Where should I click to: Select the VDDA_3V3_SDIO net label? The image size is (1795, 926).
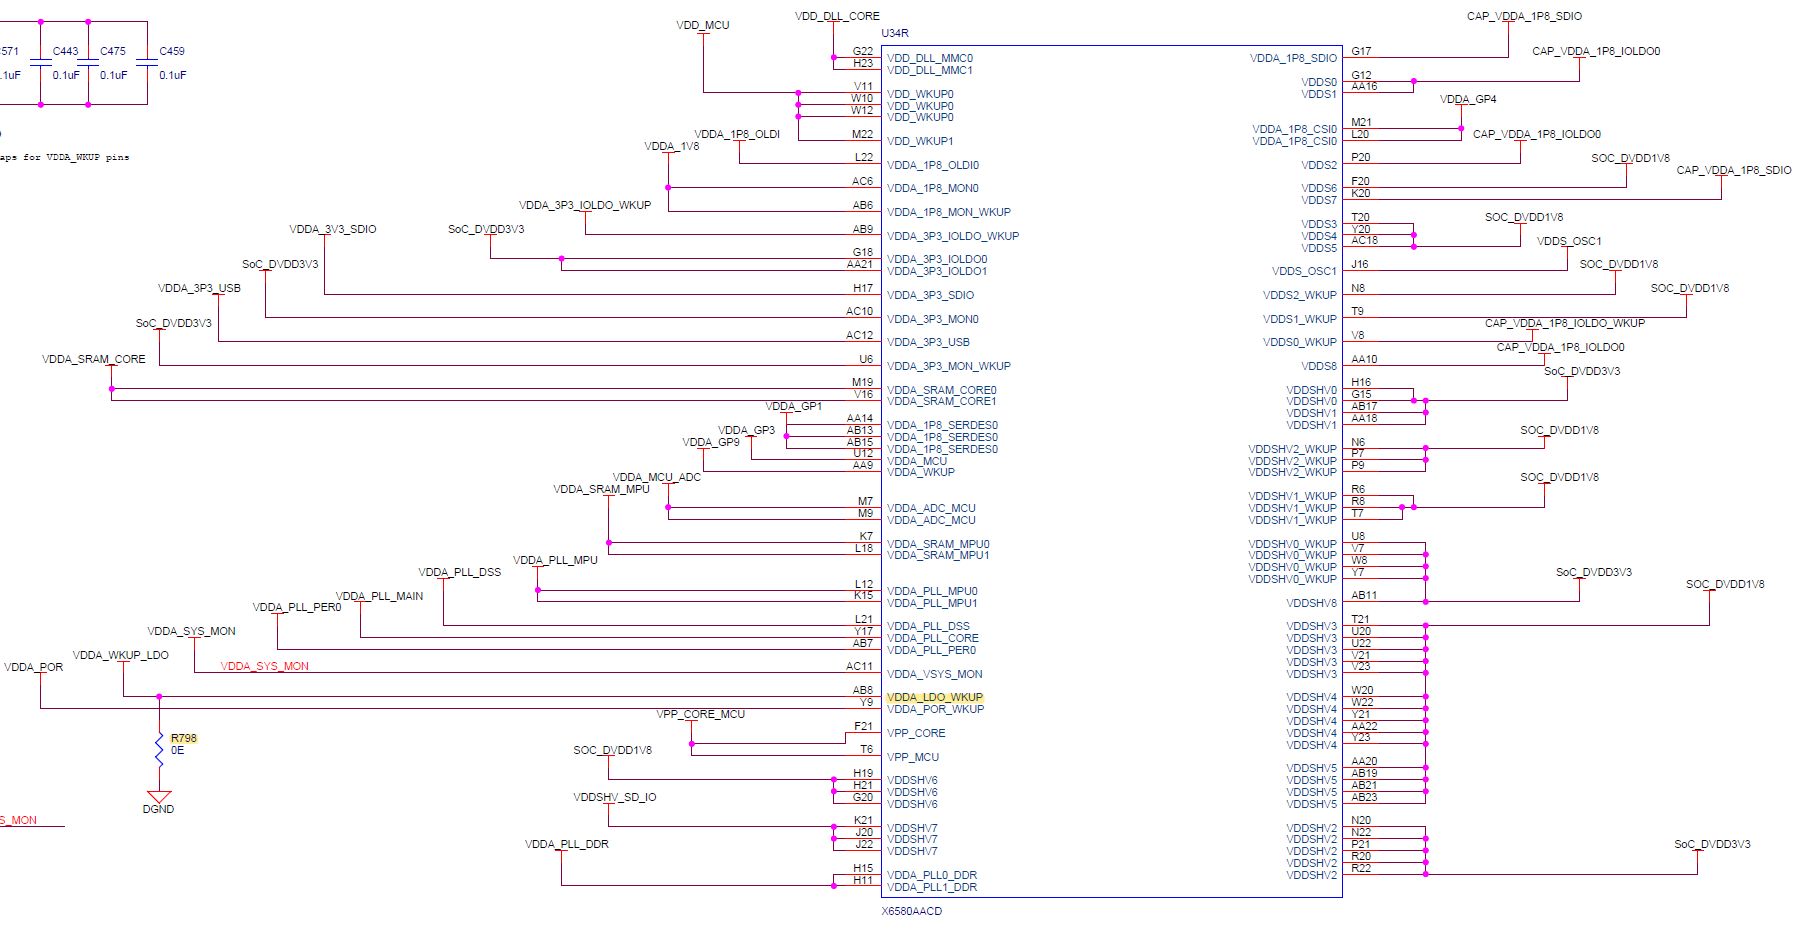(333, 229)
